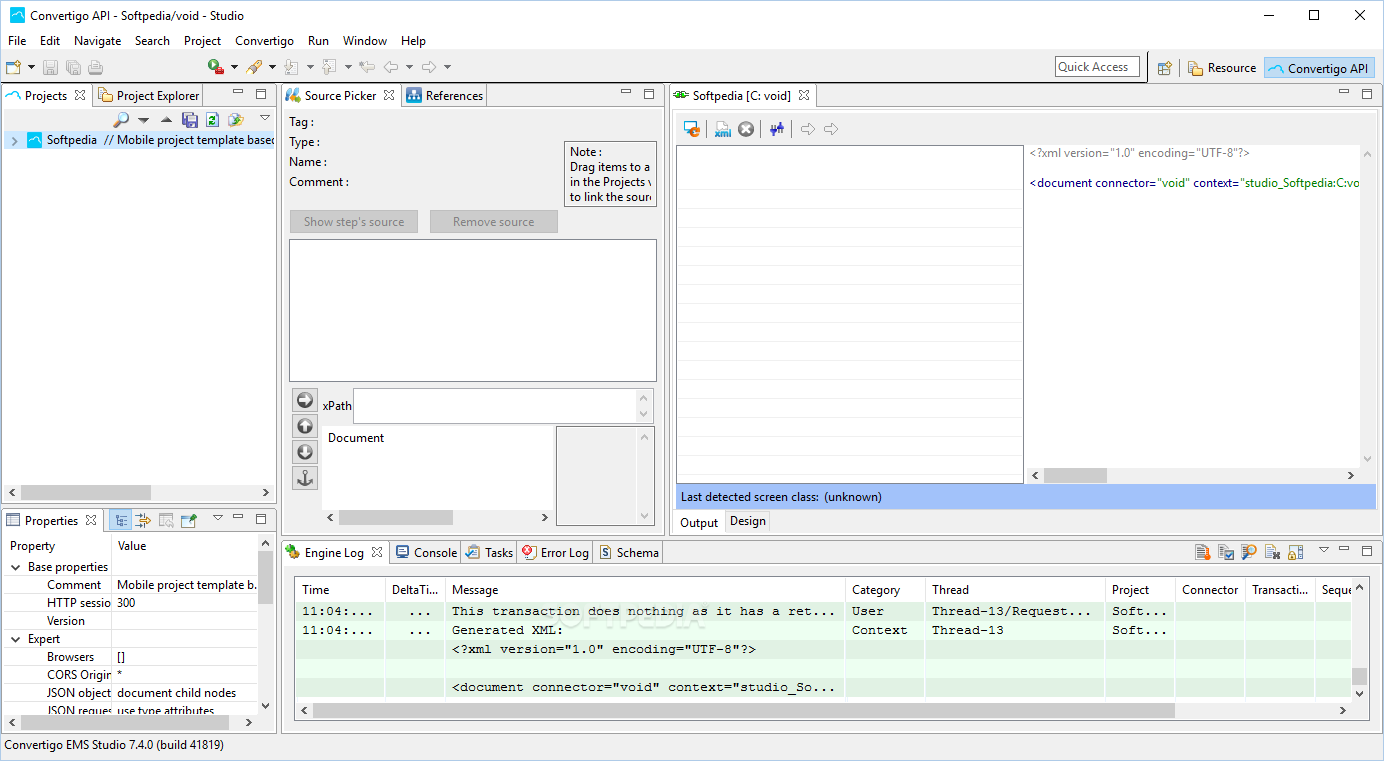The height and width of the screenshot is (761, 1384).
Task: Click the Previous Annotation icon
Action: point(330,67)
